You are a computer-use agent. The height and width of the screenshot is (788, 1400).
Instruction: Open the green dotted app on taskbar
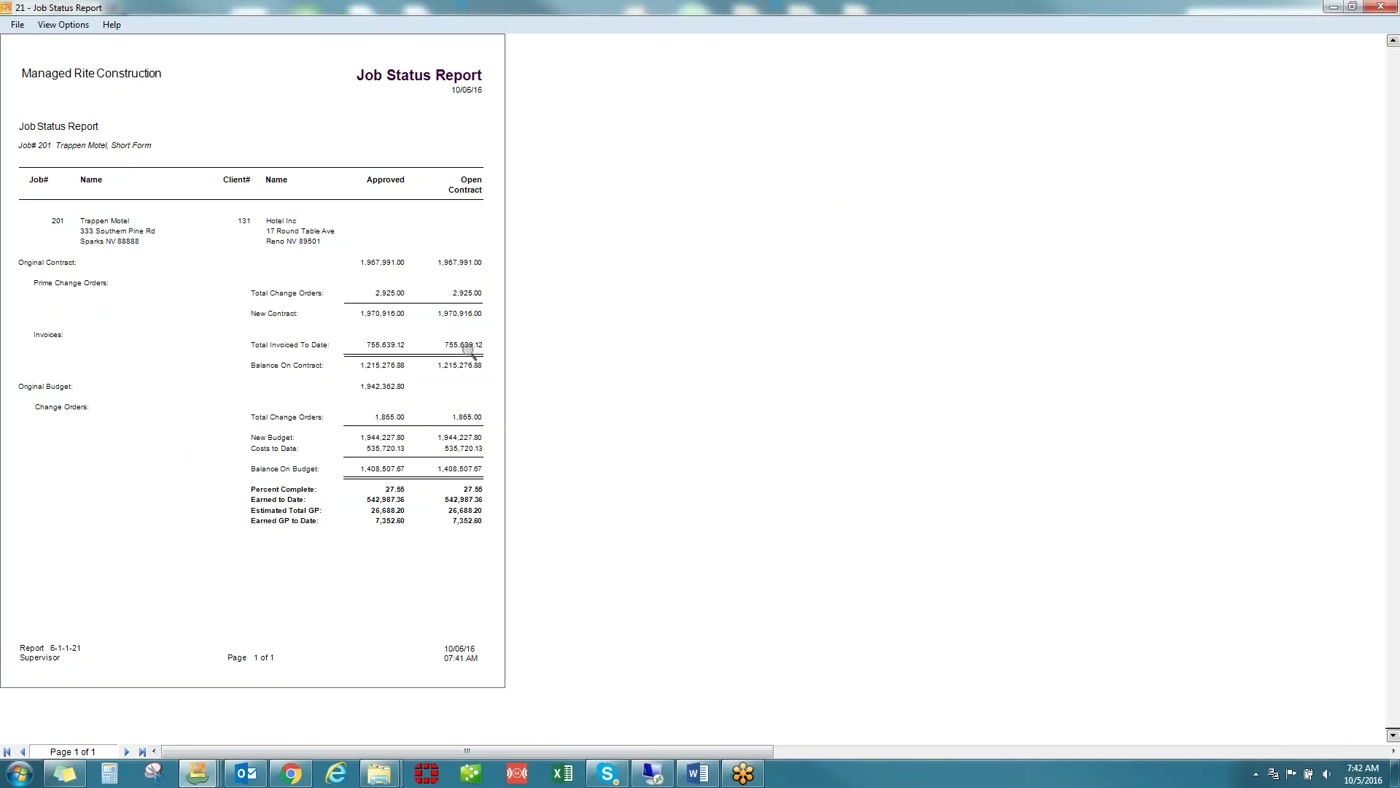click(471, 773)
